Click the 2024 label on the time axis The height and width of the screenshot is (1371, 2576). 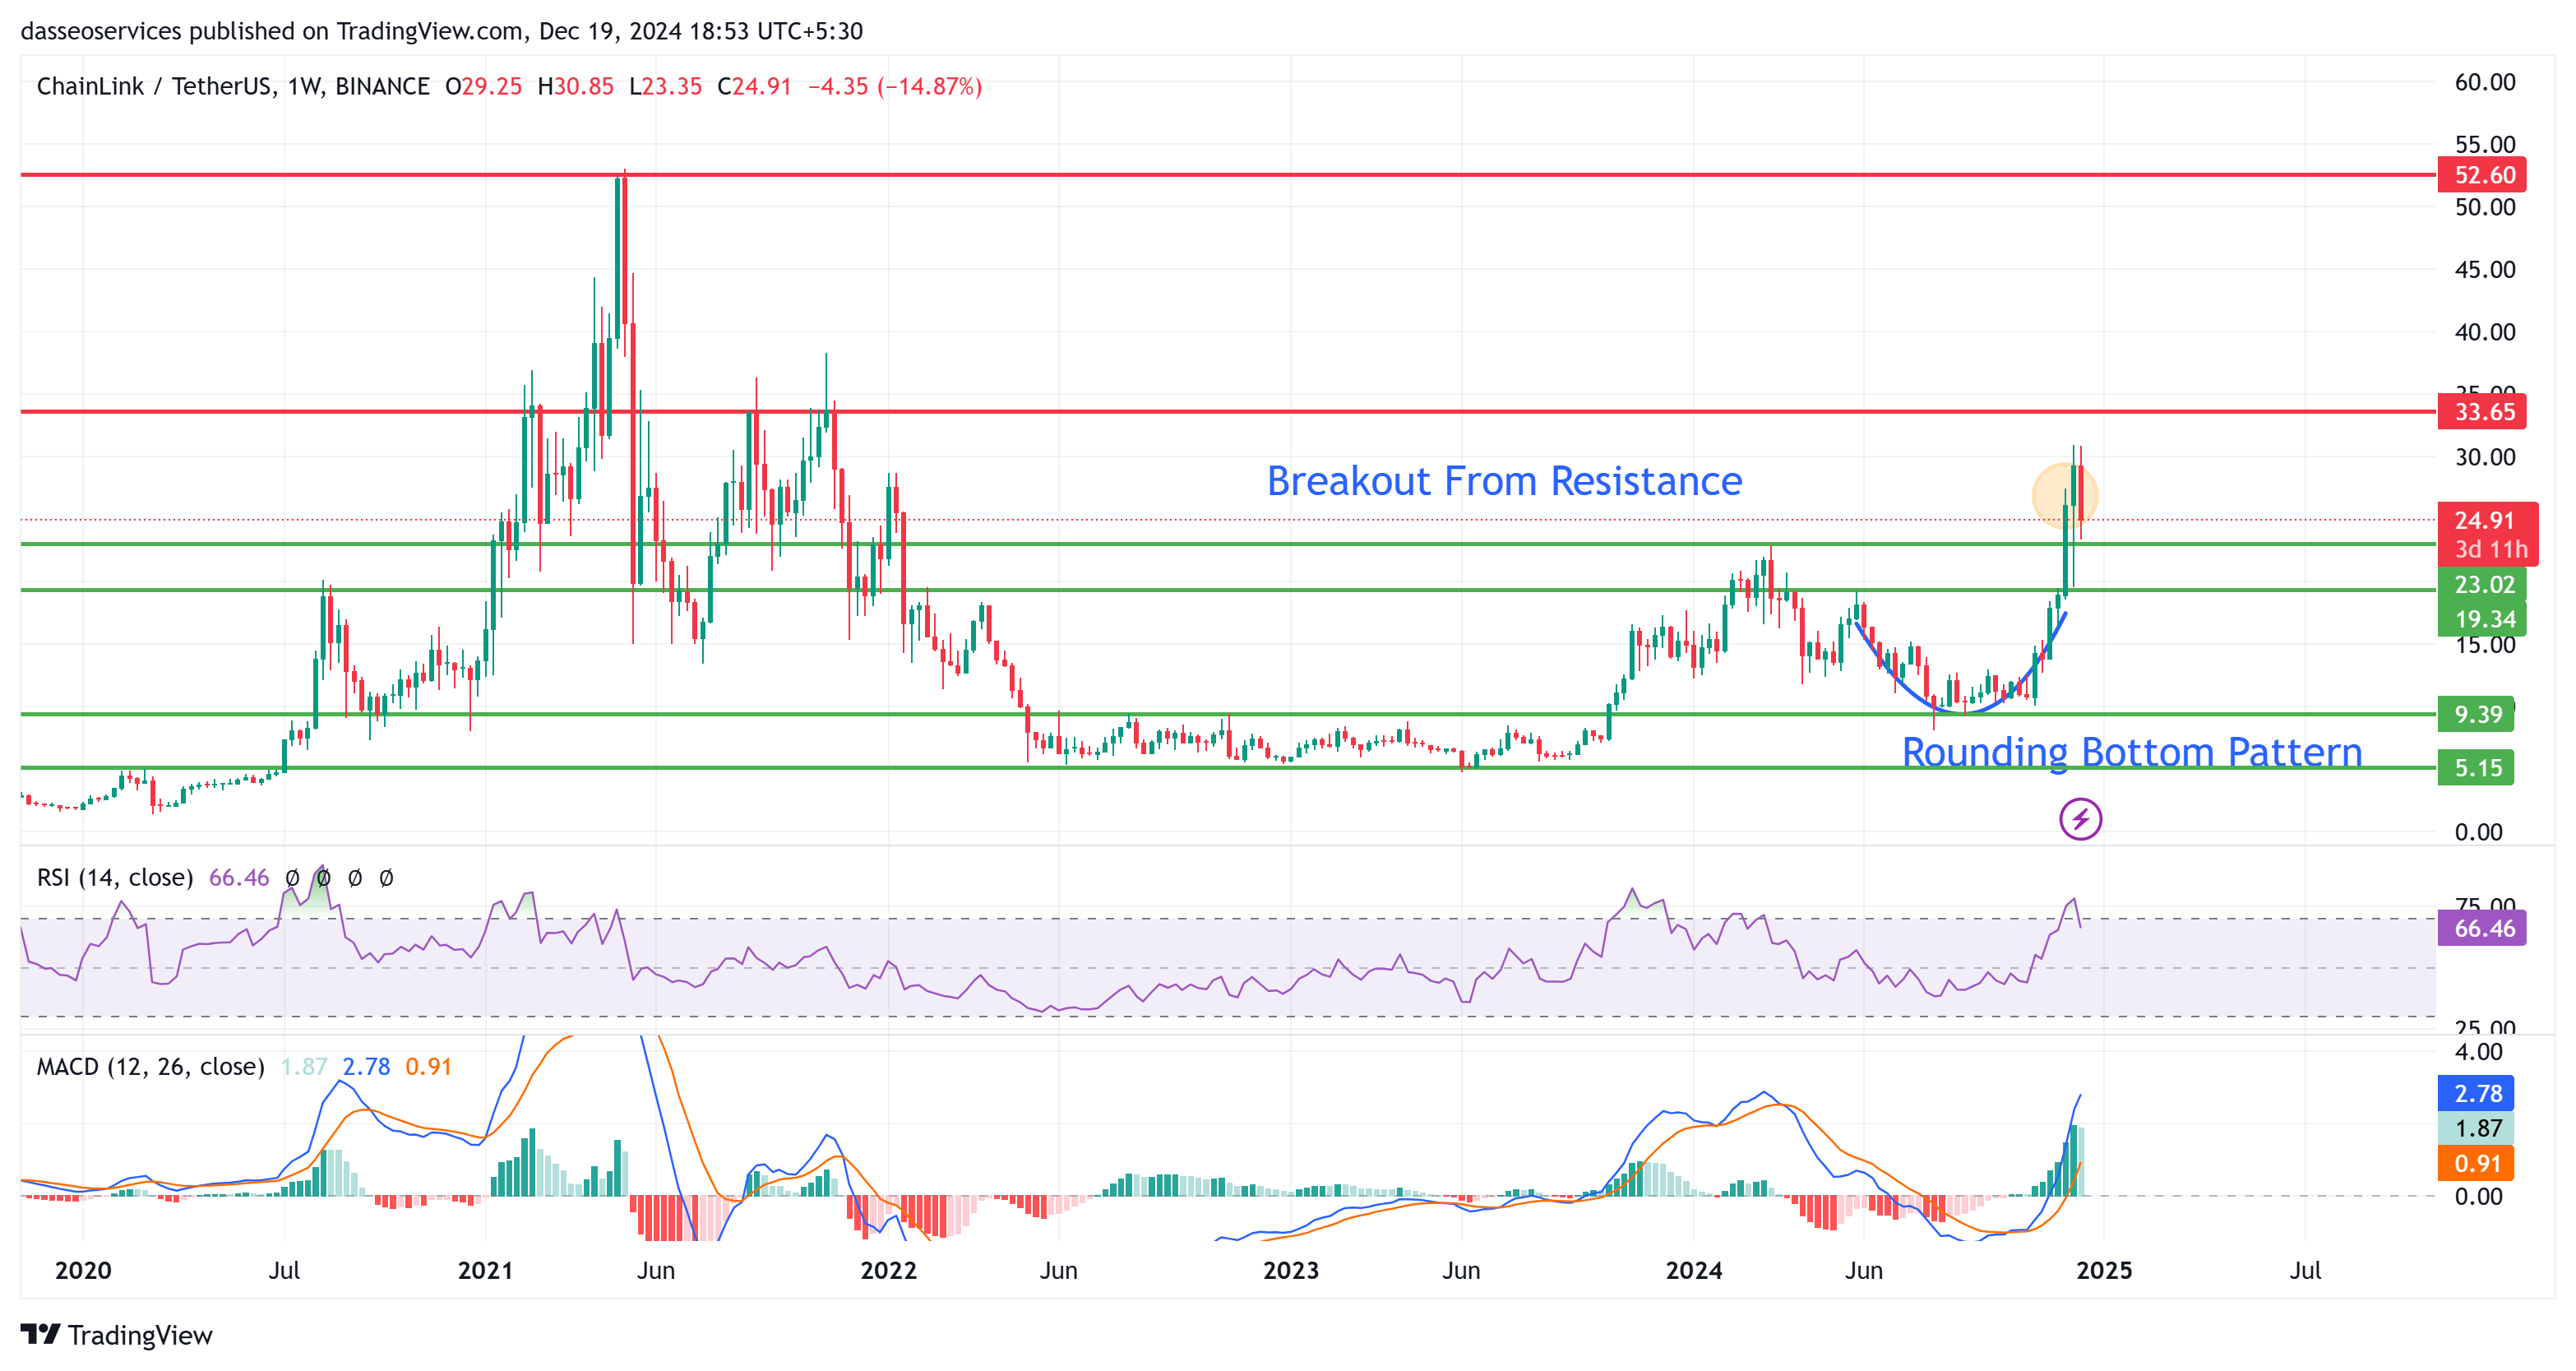pos(1693,1271)
